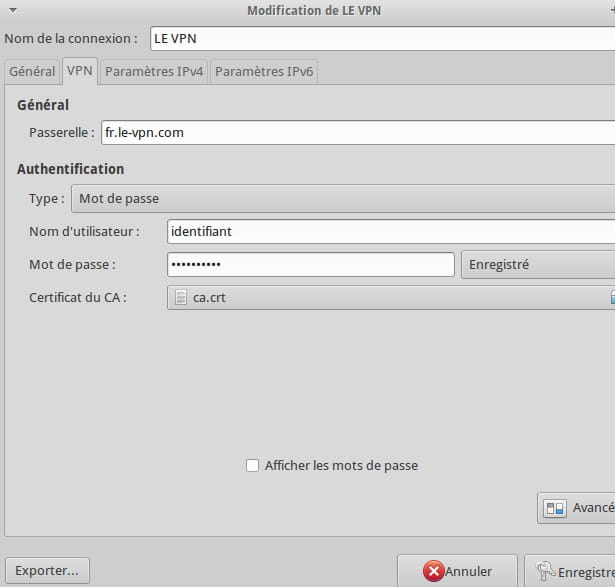Click the red Annuler cancel icon
The height and width of the screenshot is (587, 615).
click(x=433, y=571)
